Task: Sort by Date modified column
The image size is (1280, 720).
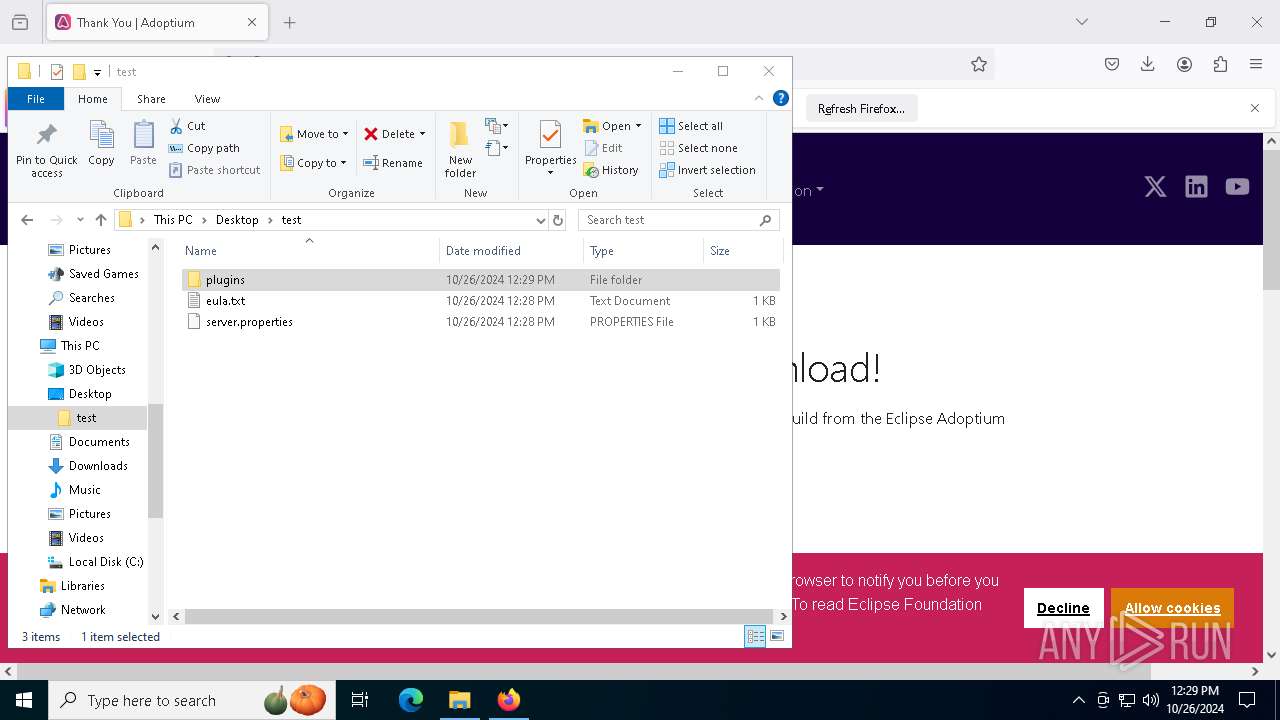Action: (x=511, y=251)
